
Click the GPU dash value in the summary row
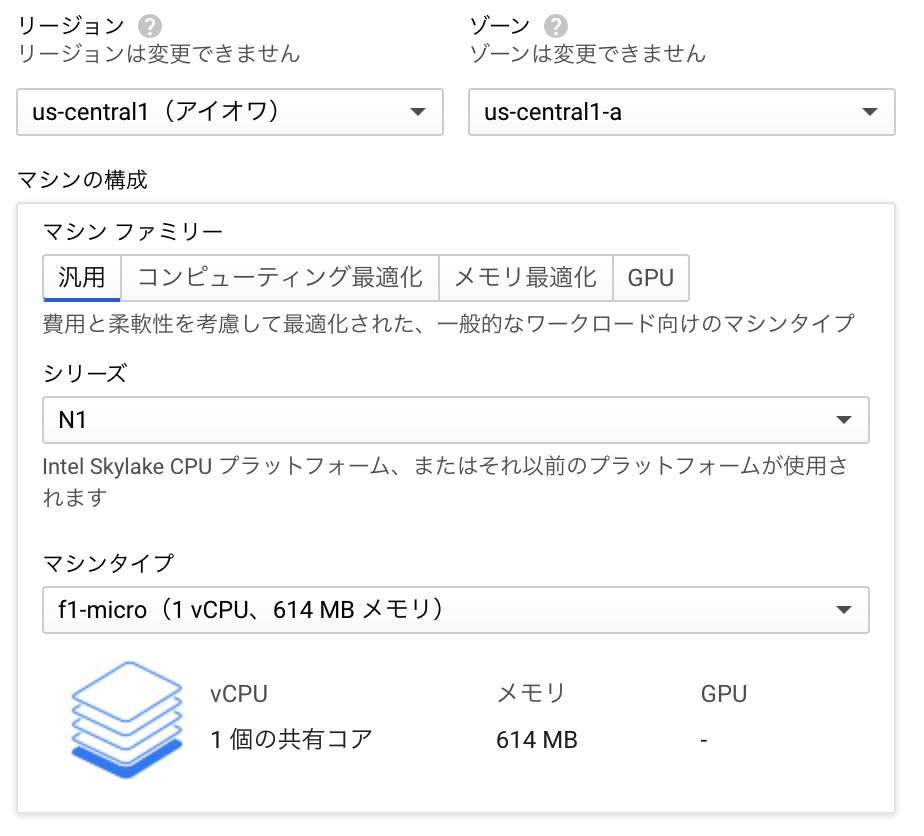[x=703, y=740]
